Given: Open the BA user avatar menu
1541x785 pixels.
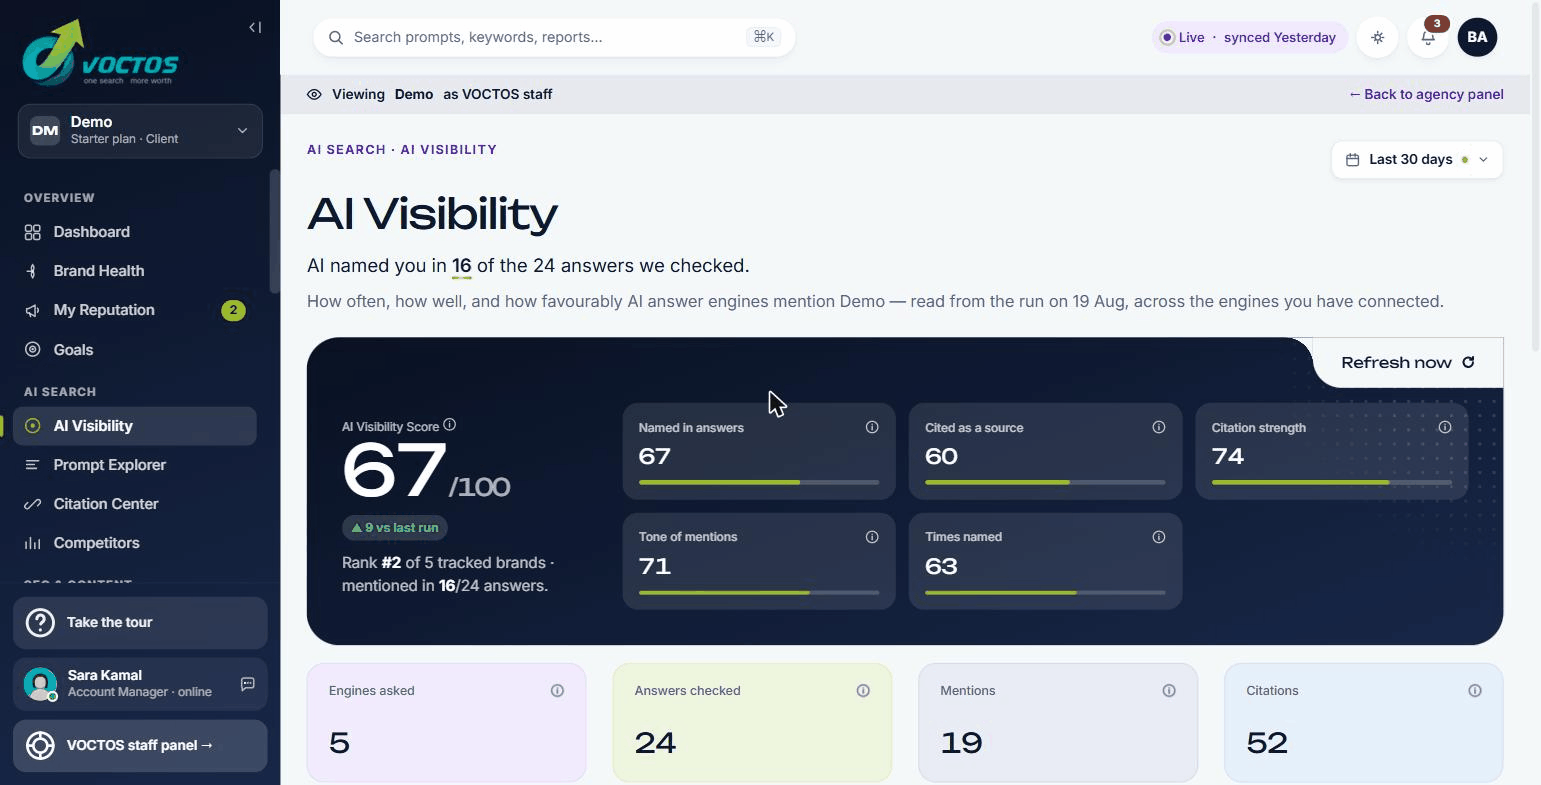Looking at the screenshot, I should (x=1477, y=37).
